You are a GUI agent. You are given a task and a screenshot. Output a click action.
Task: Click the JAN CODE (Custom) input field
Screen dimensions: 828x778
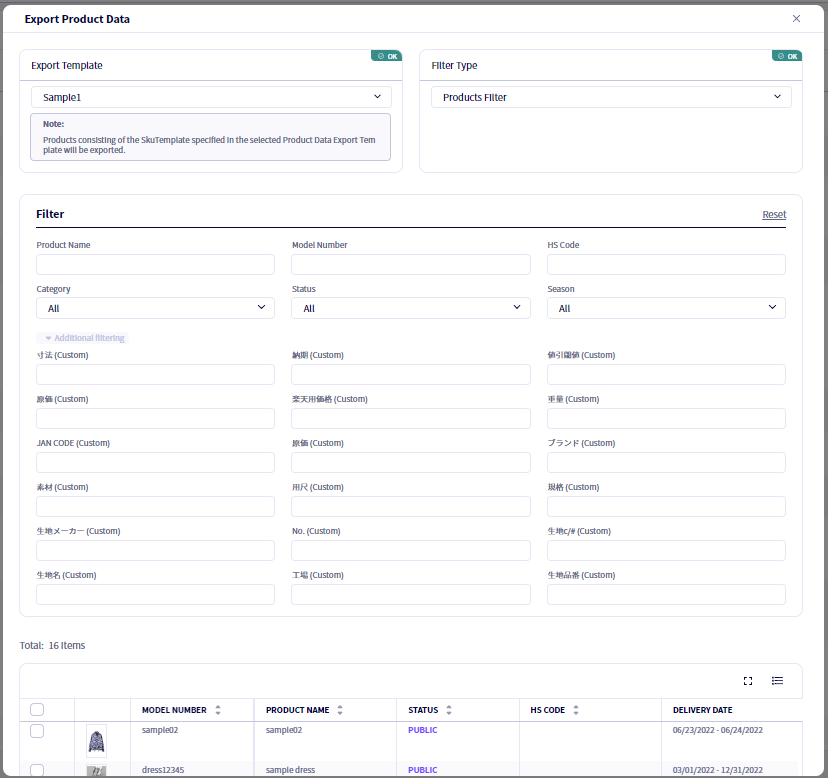pyautogui.click(x=155, y=463)
